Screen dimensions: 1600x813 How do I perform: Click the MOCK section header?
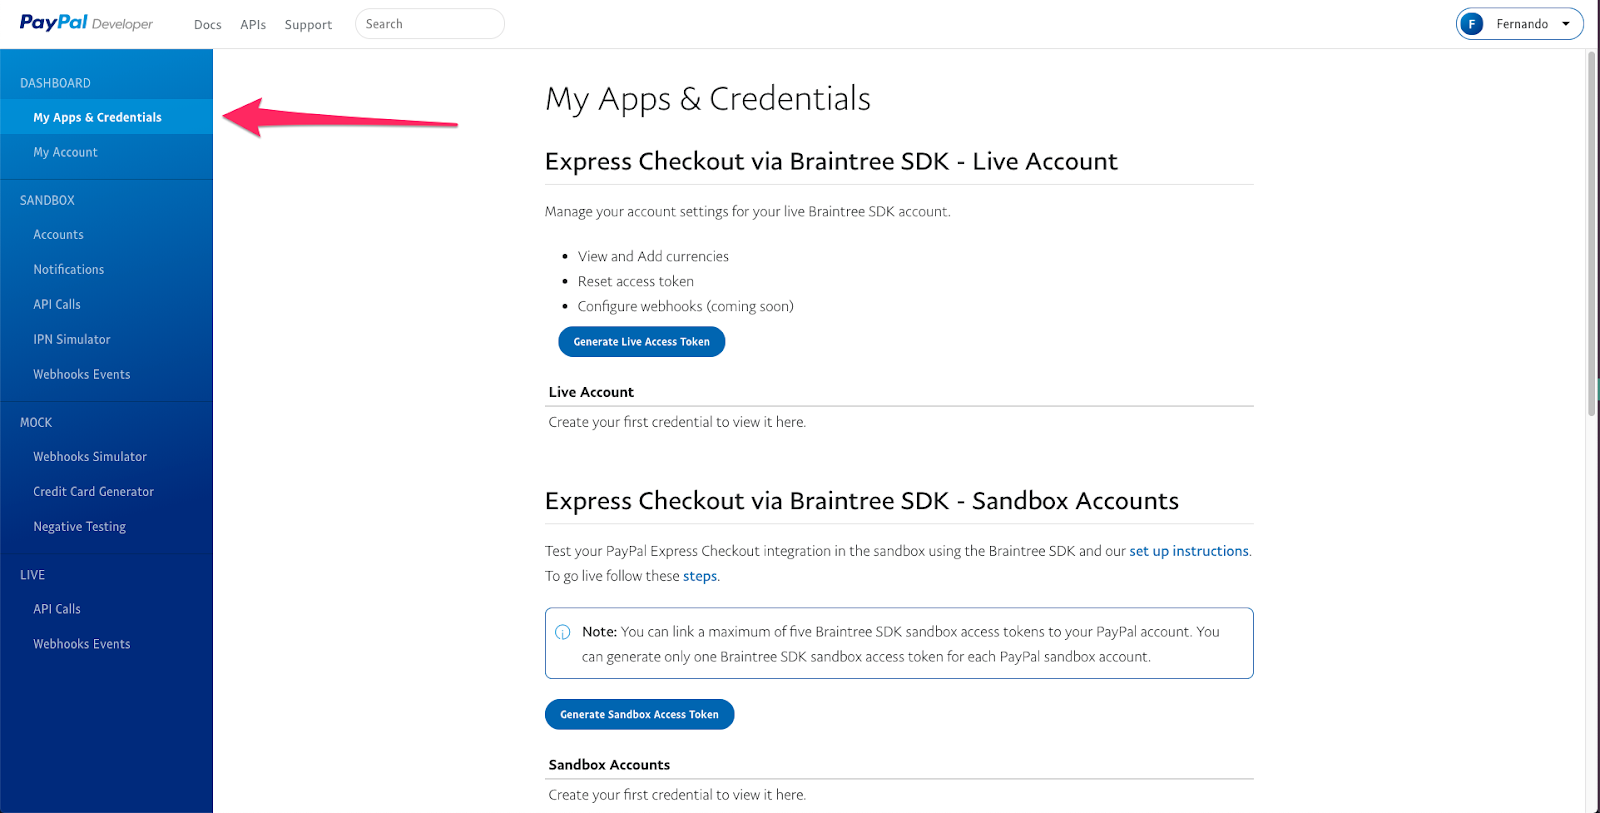click(36, 422)
